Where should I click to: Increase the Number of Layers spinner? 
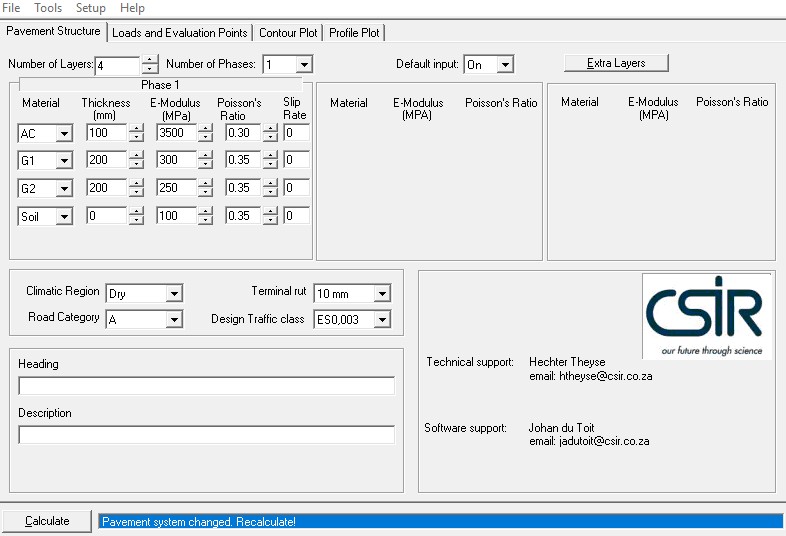click(x=150, y=59)
